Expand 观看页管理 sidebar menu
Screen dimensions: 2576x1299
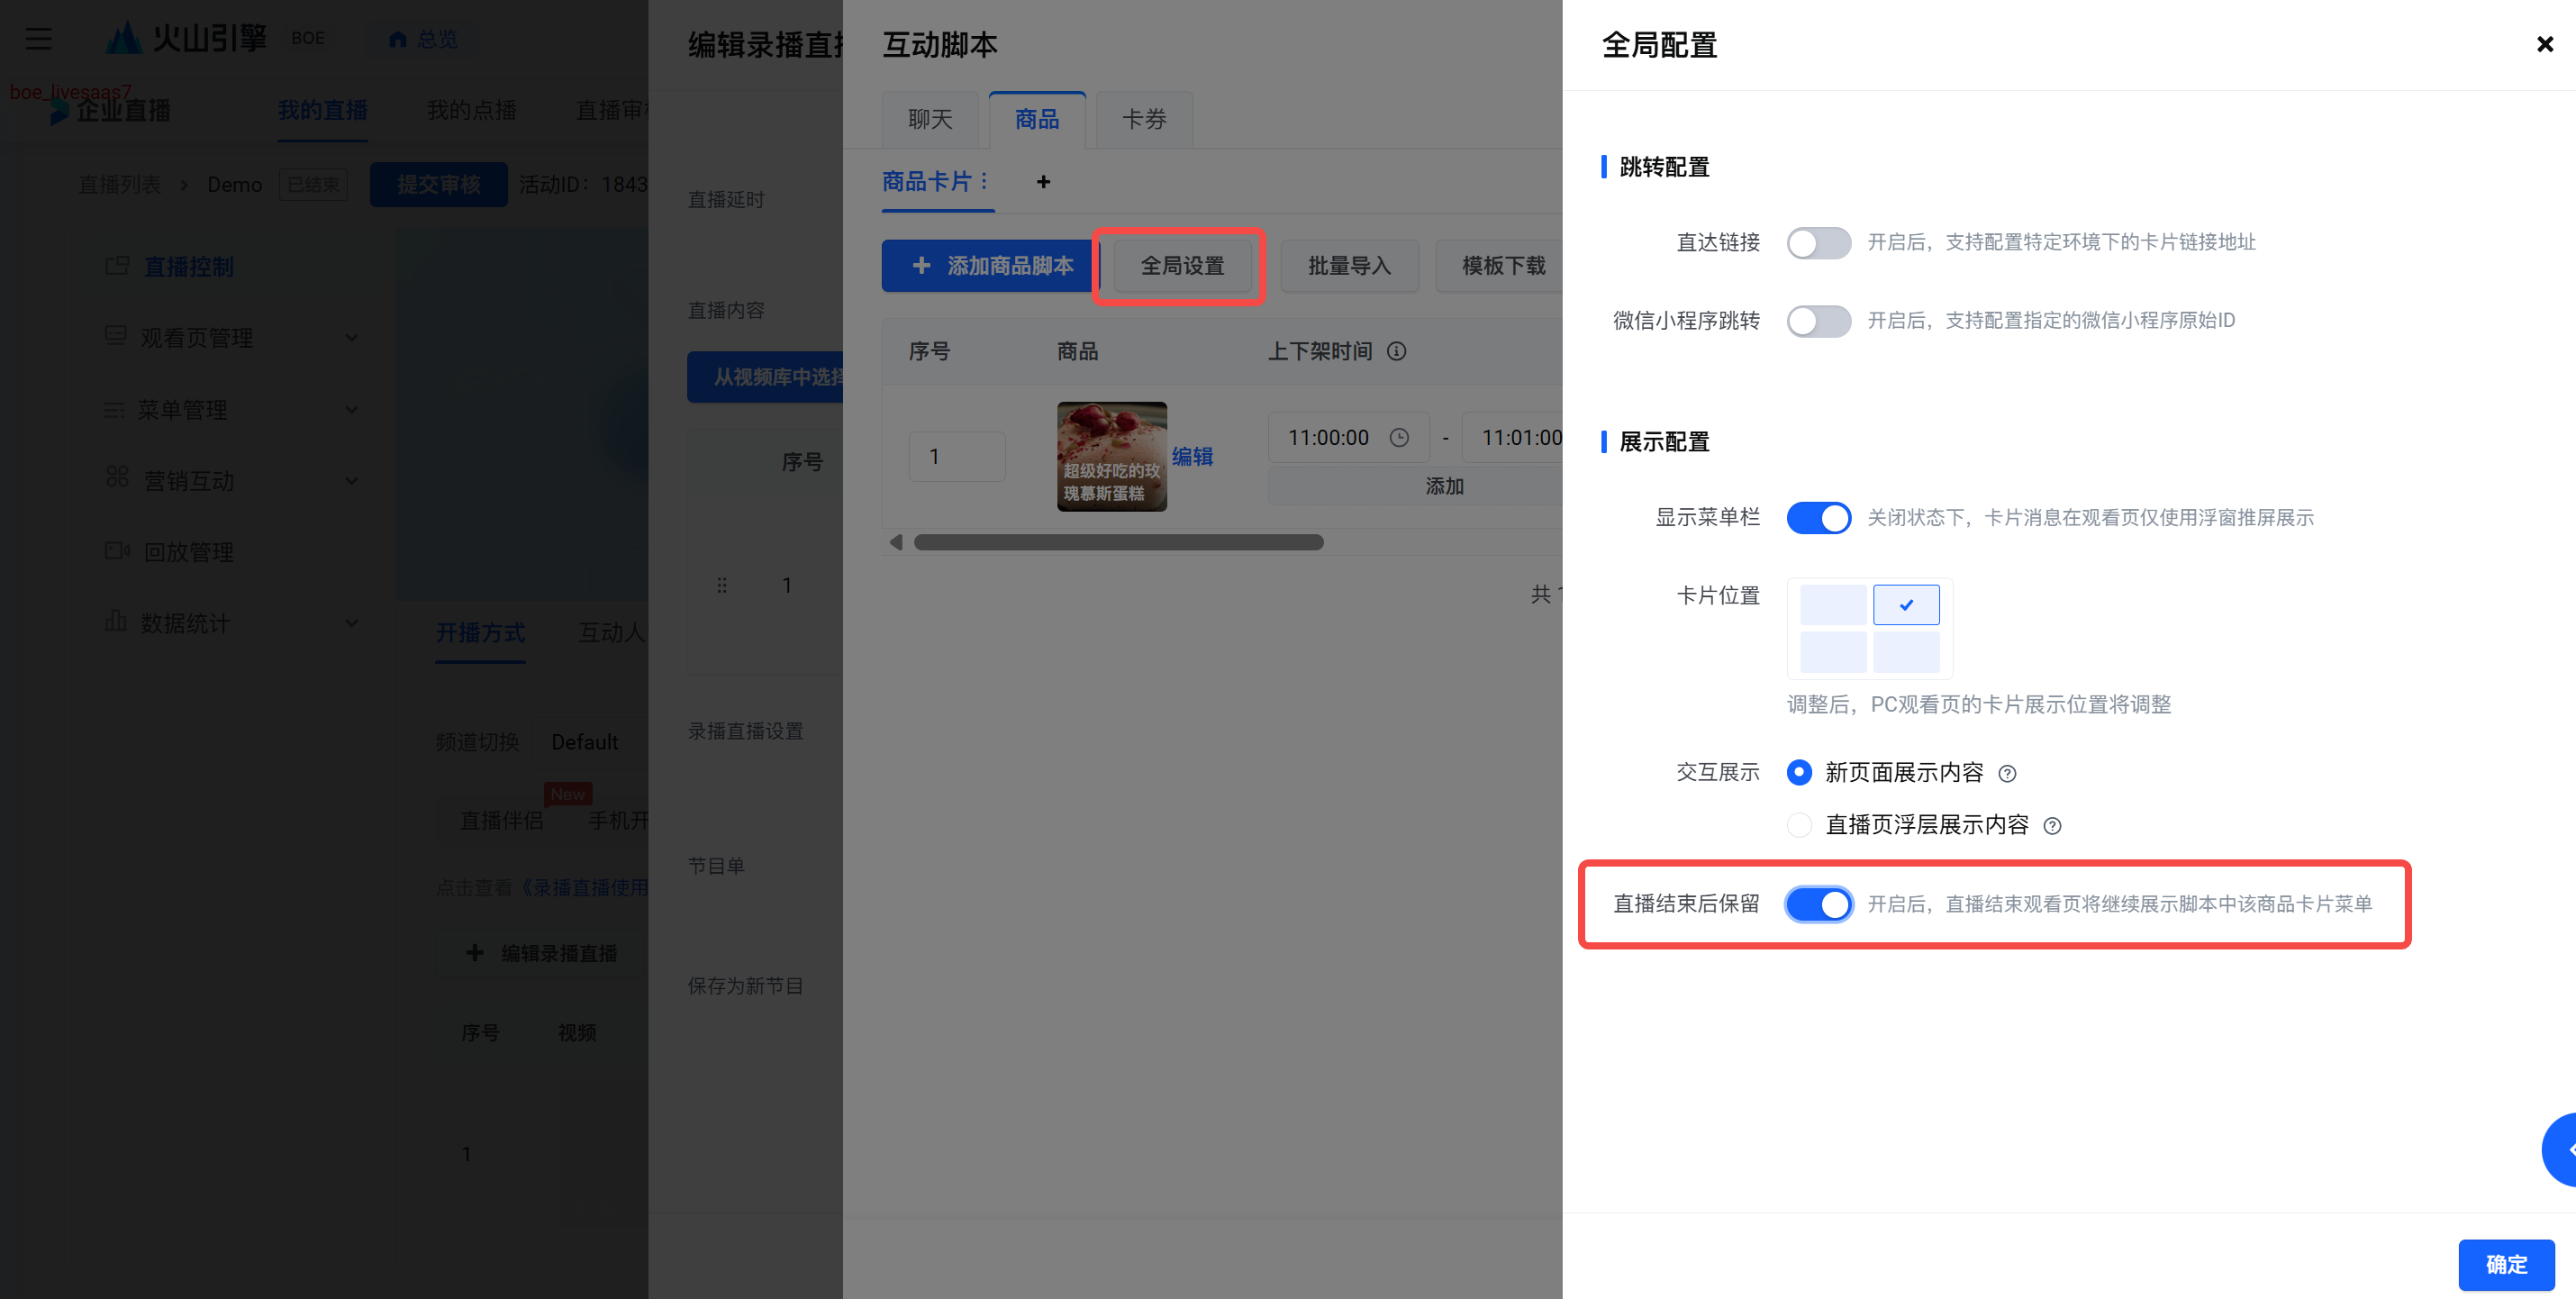click(x=232, y=338)
